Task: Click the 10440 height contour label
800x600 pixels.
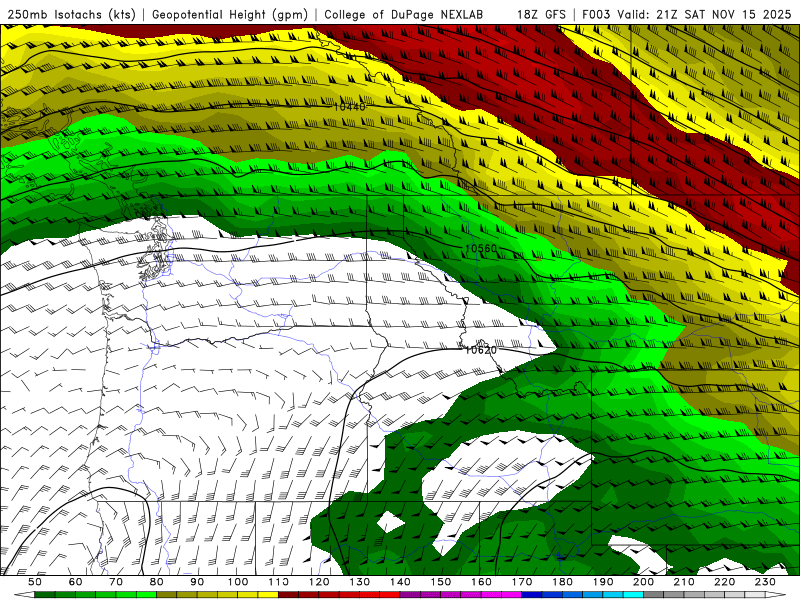Action: point(349,107)
